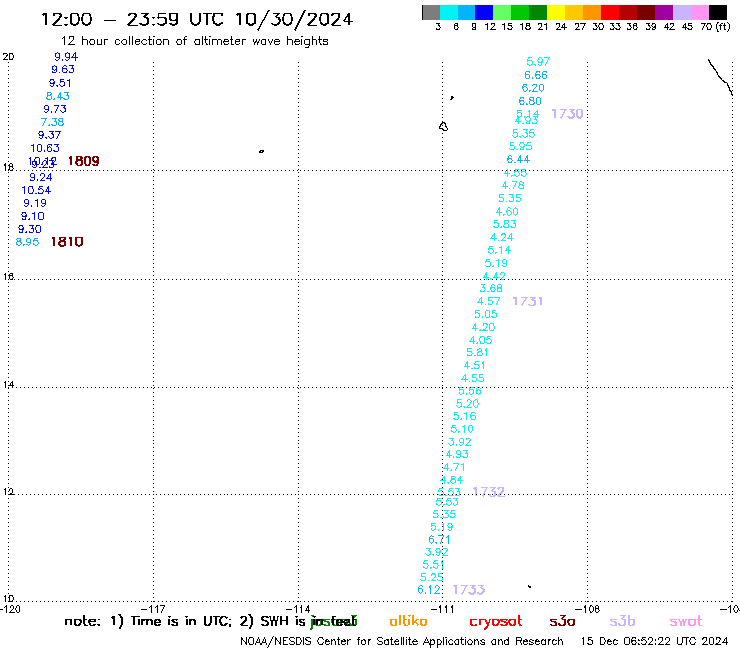740x650 pixels.
Task: Click the wave height value '9.63'
Action: pyautogui.click(x=63, y=69)
